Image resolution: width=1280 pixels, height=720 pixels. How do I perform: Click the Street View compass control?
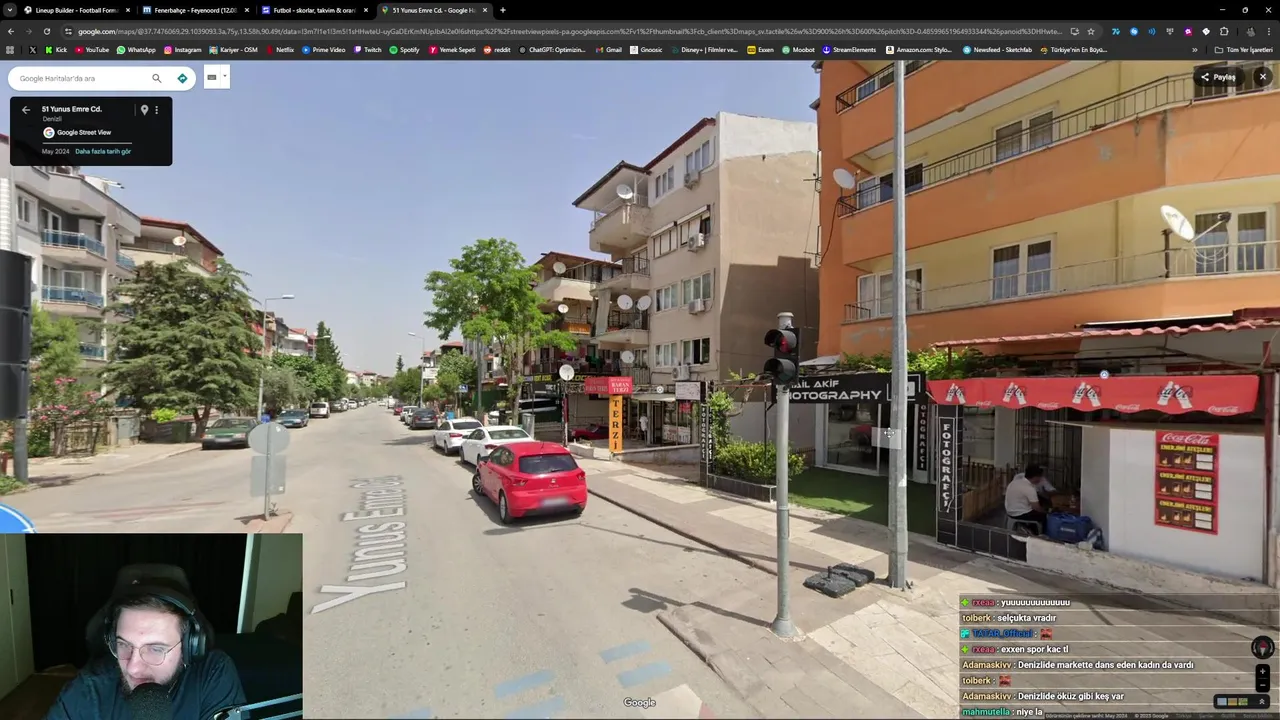click(1262, 648)
